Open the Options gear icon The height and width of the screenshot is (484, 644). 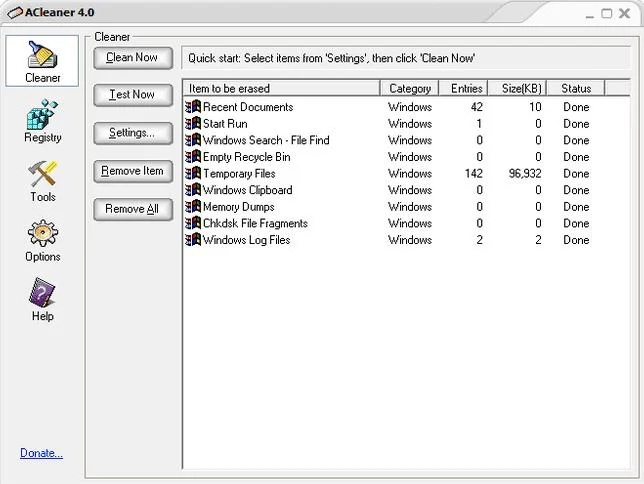[42, 233]
